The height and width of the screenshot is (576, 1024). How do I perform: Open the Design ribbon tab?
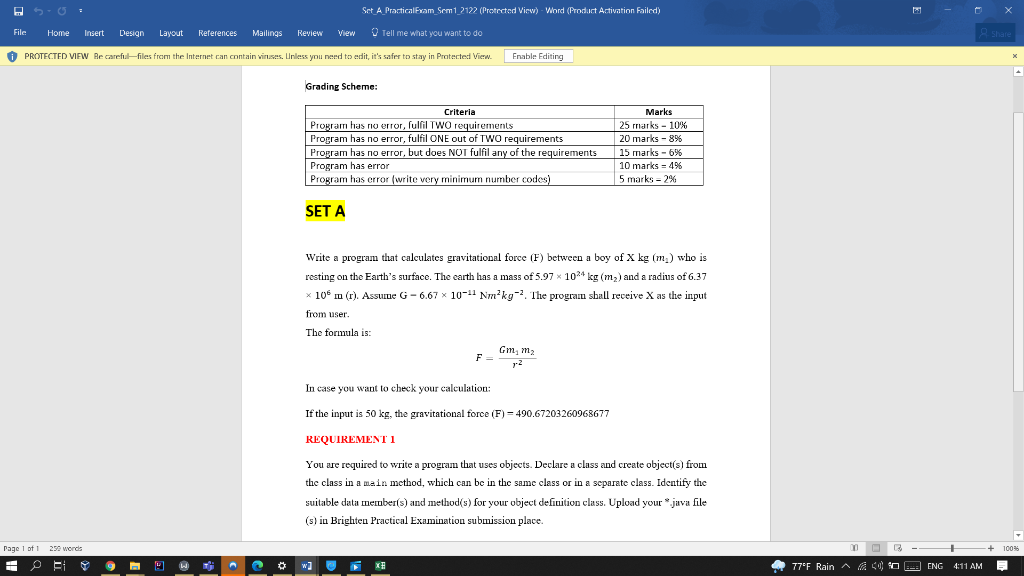click(x=131, y=33)
